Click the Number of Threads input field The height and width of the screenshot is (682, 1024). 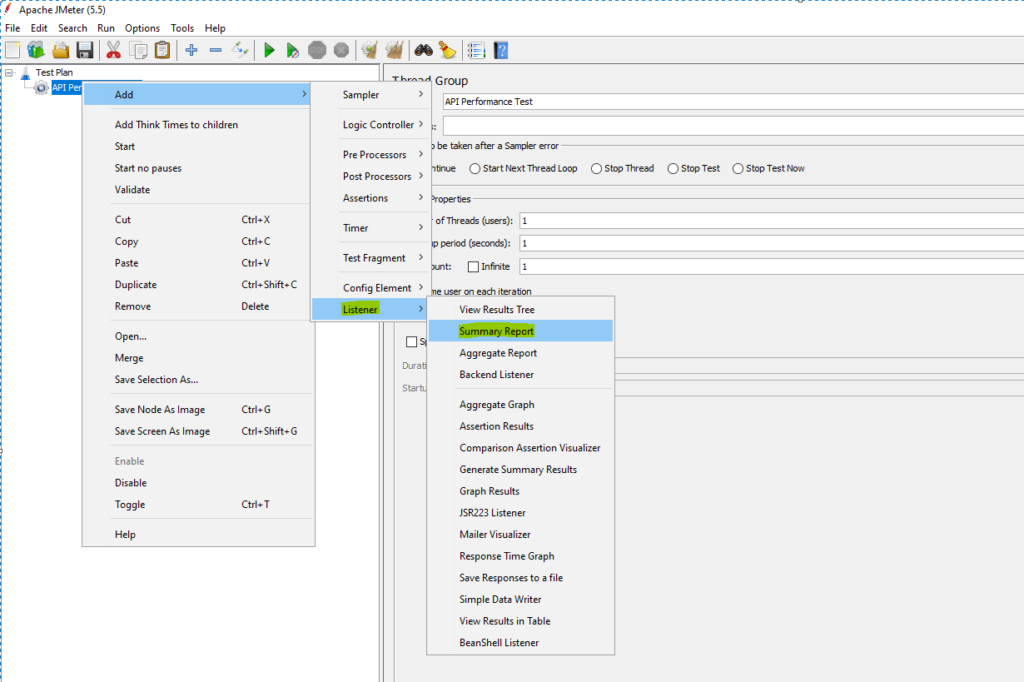click(770, 220)
